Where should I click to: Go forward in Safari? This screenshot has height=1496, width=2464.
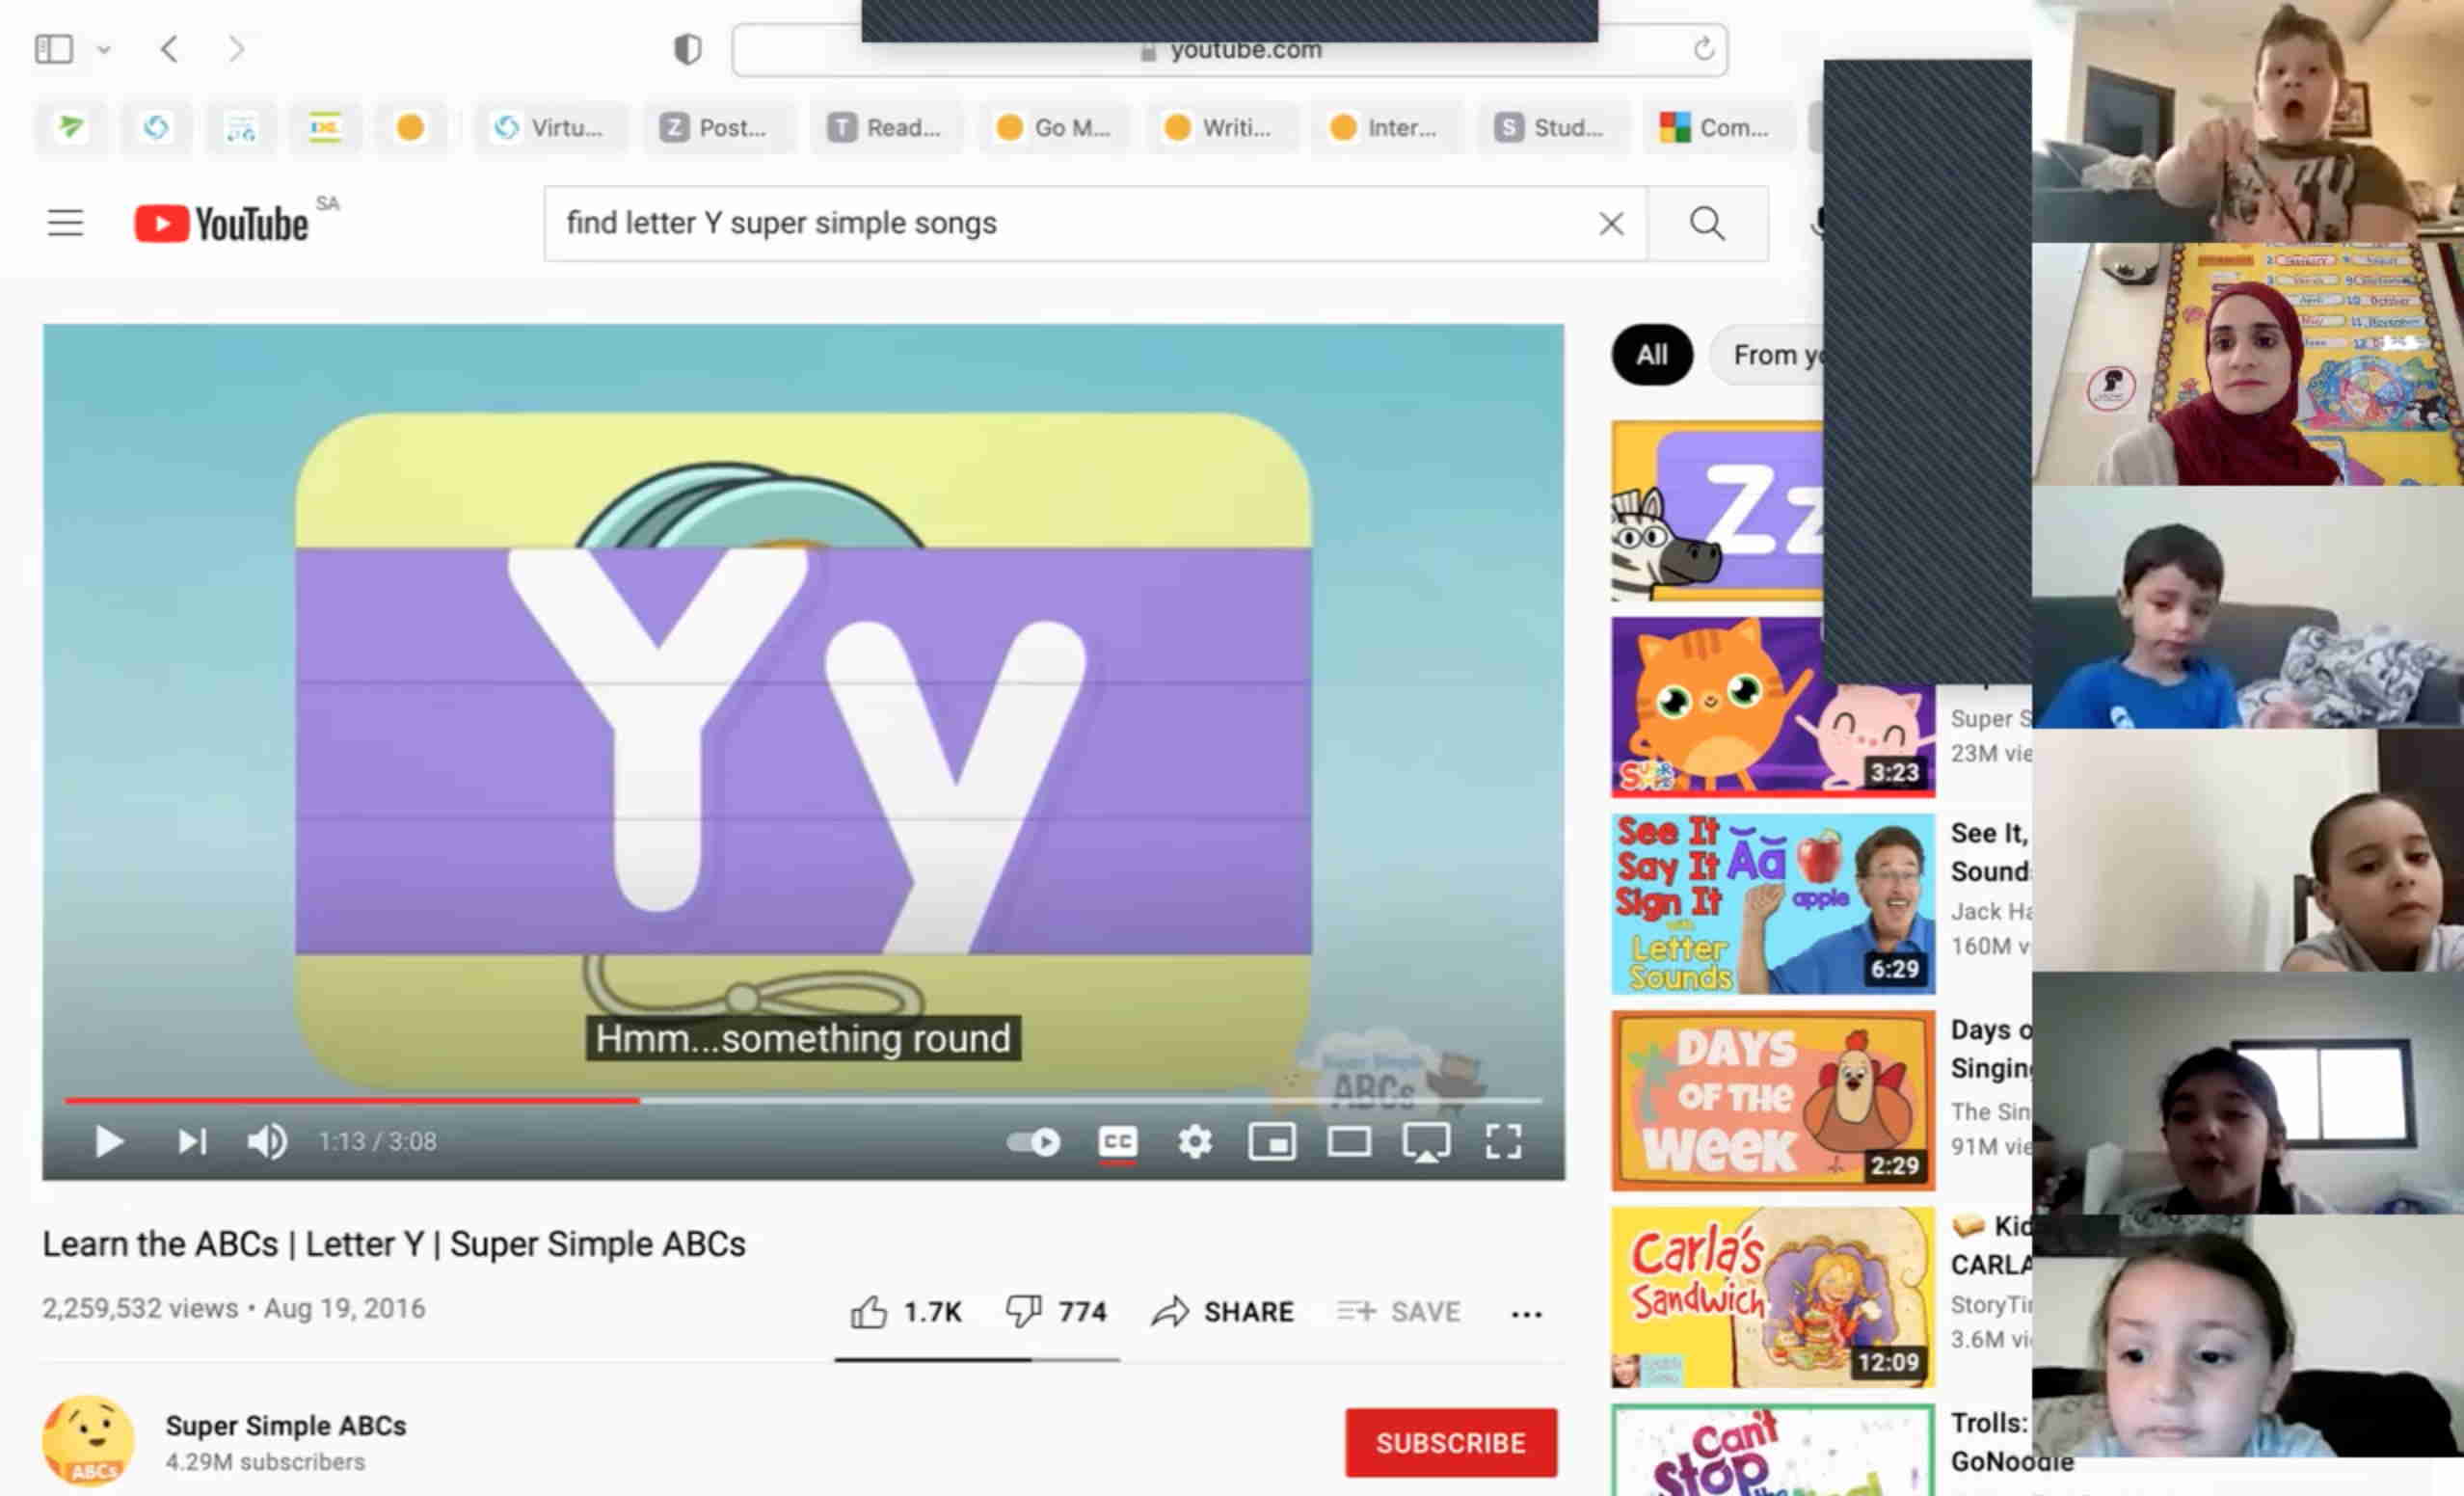coord(236,48)
